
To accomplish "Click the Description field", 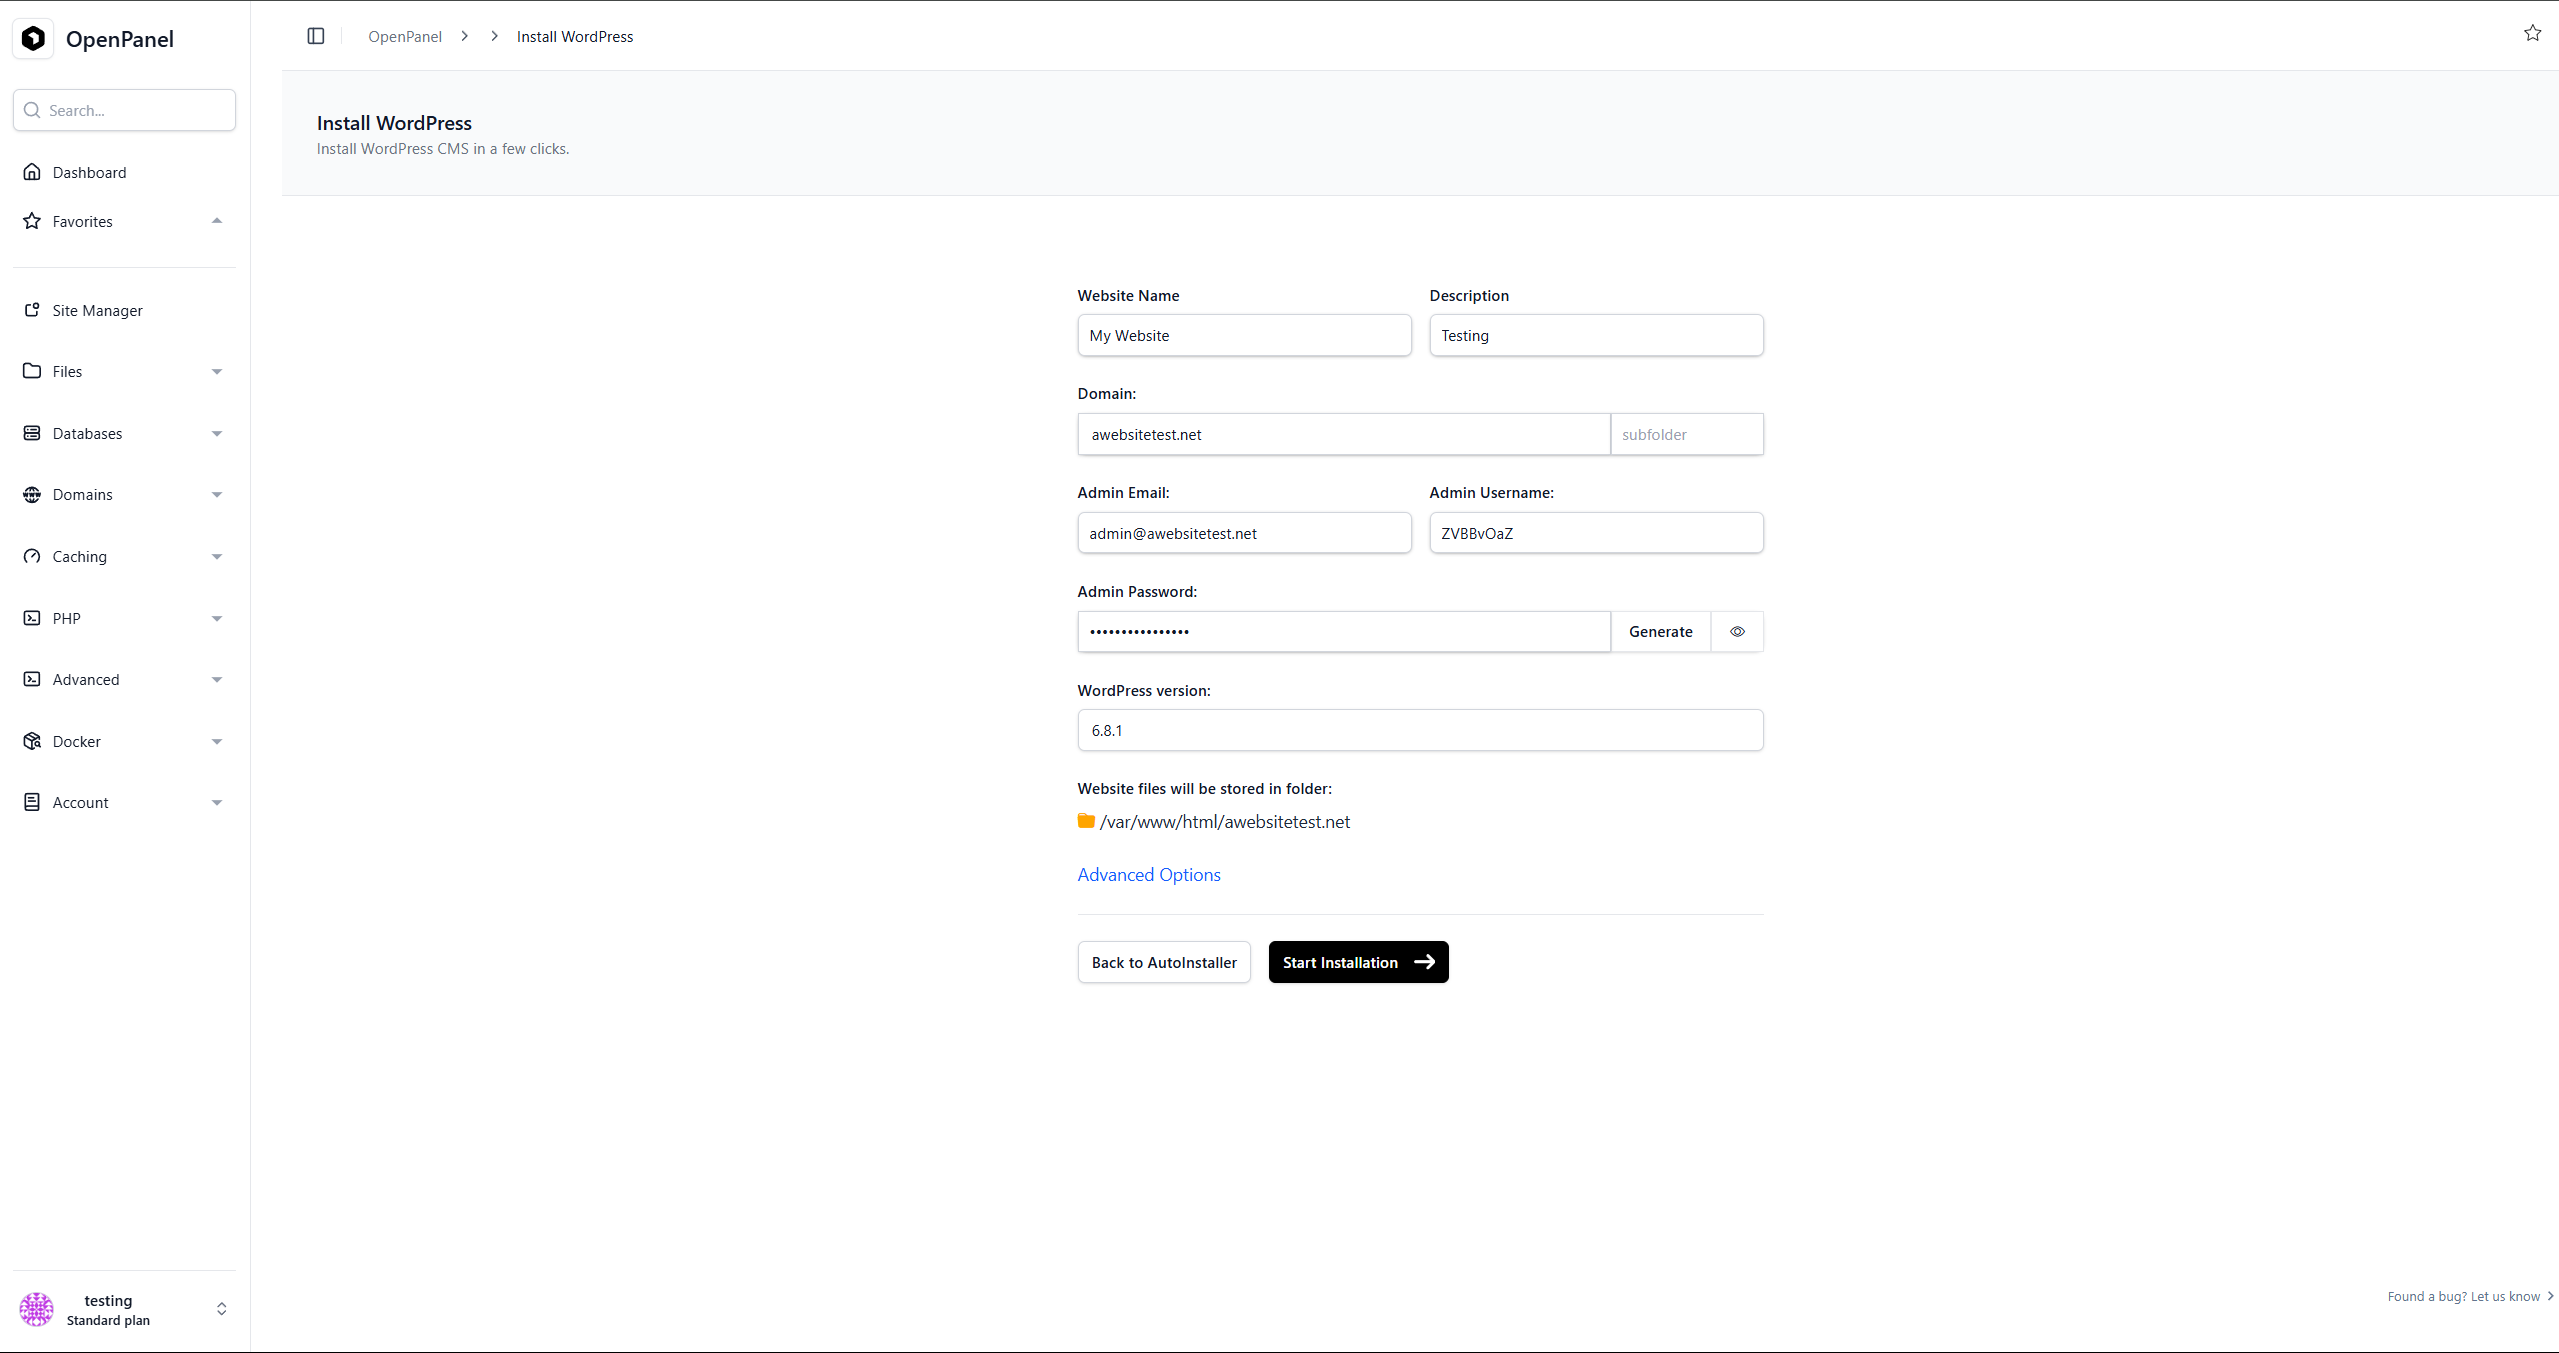I will [x=1596, y=335].
